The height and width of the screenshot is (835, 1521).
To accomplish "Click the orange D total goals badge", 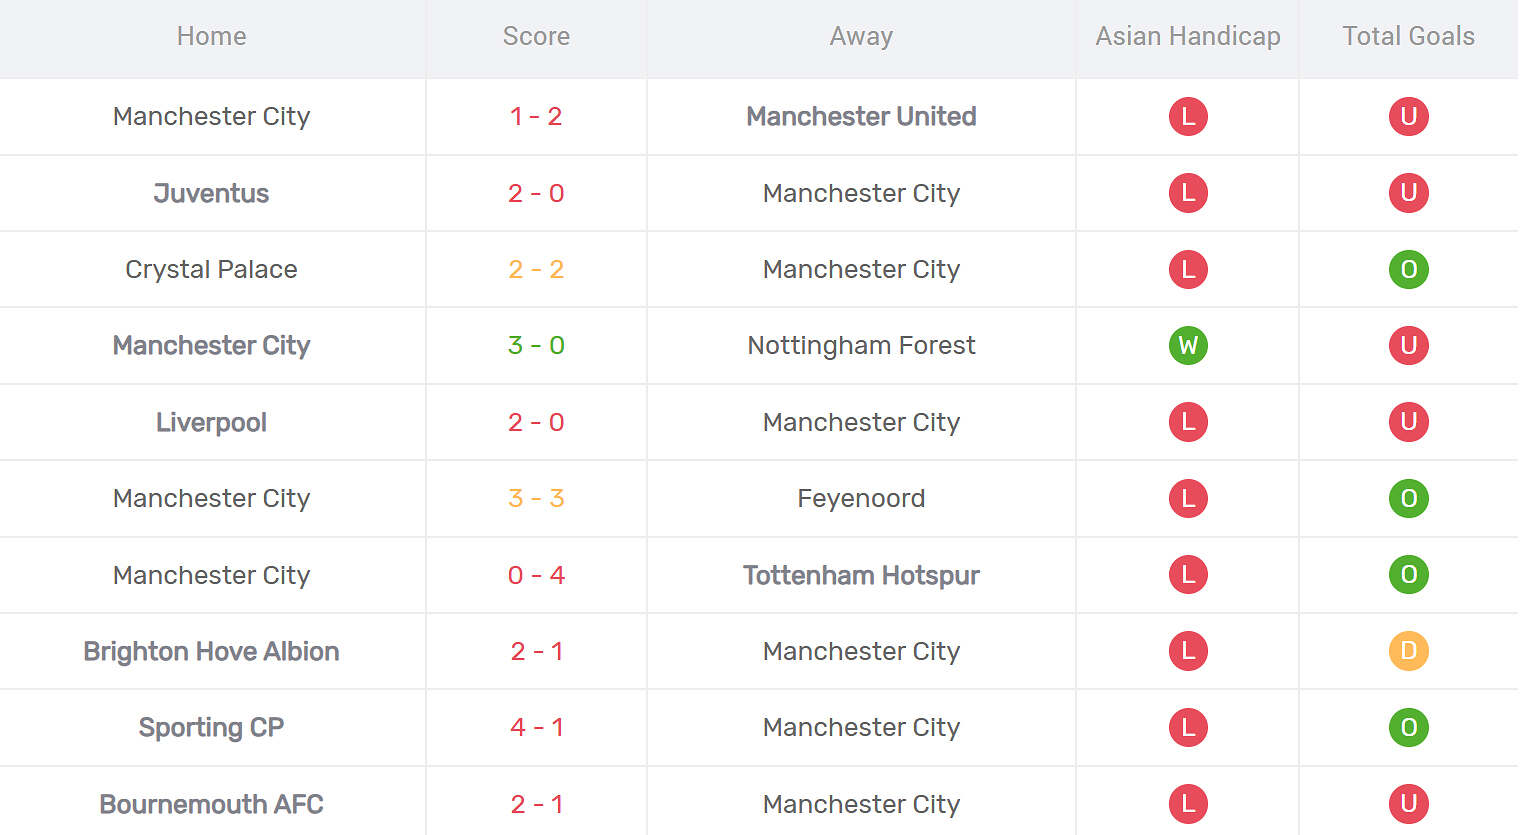I will click(x=1408, y=651).
